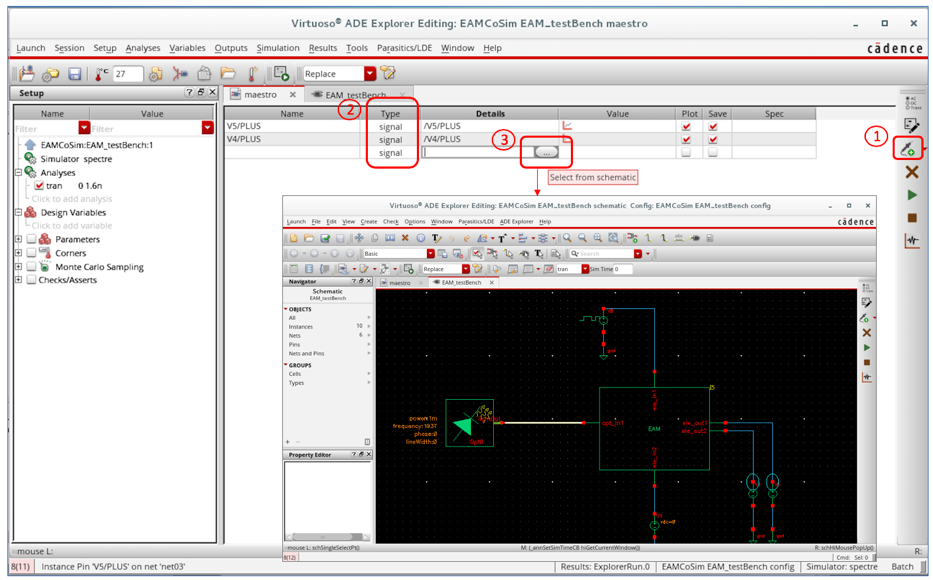Click the add output probe icon on right toolbar
Viewport: 933px width, 580px height.
(907, 149)
